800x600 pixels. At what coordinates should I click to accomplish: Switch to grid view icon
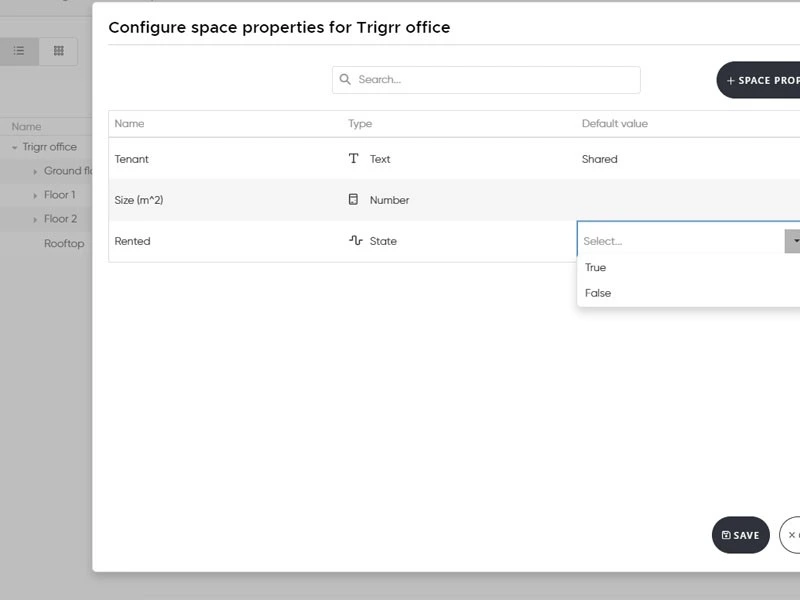[x=59, y=51]
